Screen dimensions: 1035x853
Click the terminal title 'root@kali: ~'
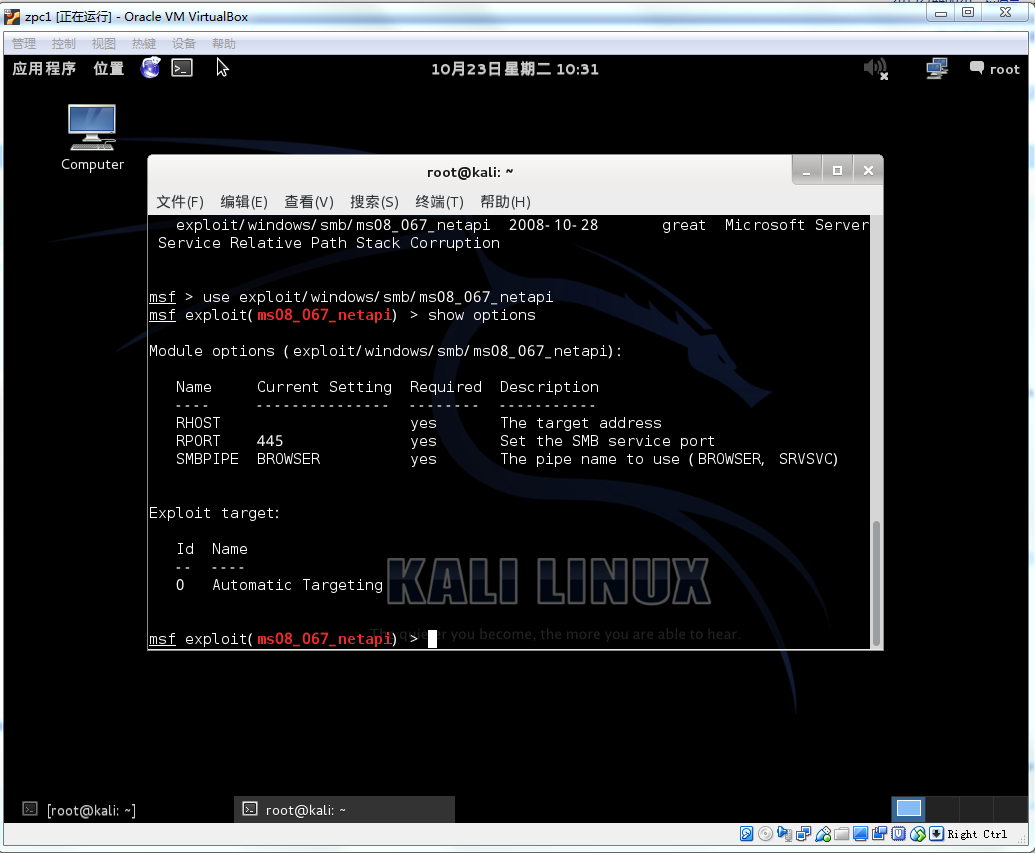pyautogui.click(x=470, y=172)
